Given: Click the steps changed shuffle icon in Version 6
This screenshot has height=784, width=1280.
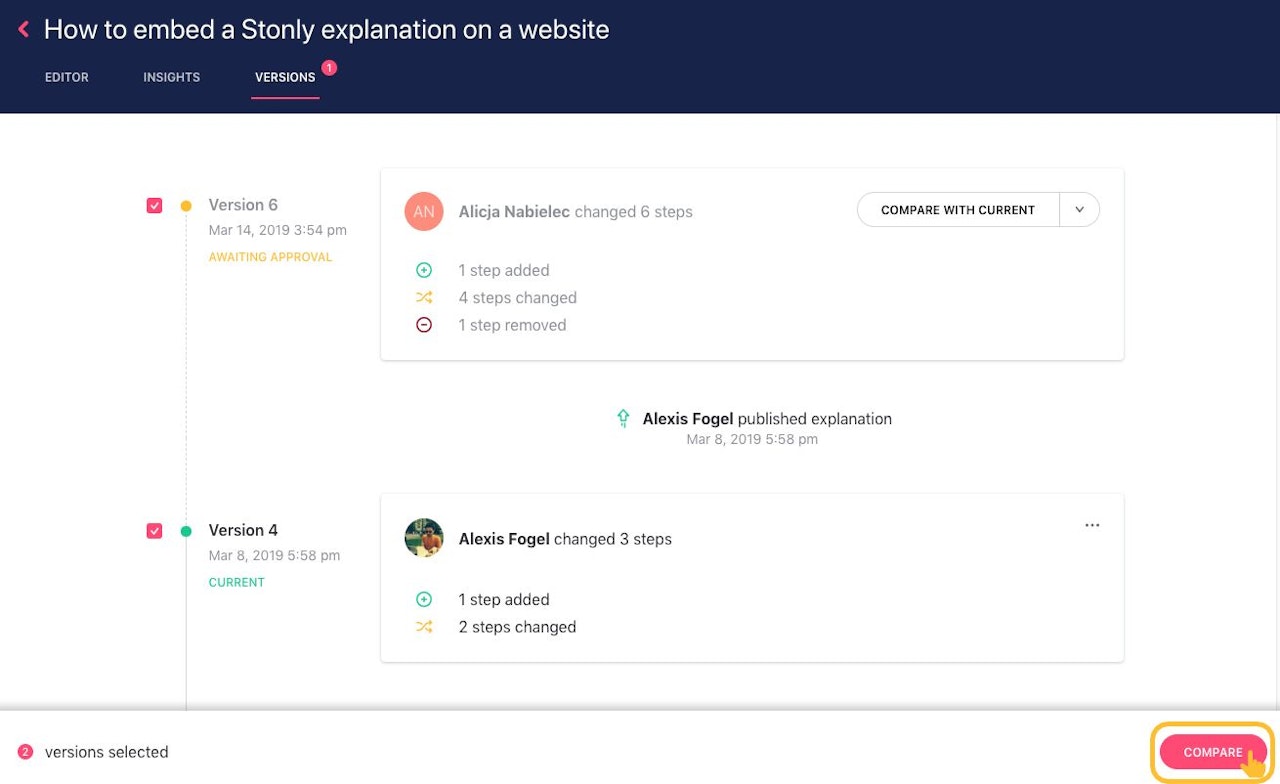Looking at the screenshot, I should pyautogui.click(x=424, y=297).
